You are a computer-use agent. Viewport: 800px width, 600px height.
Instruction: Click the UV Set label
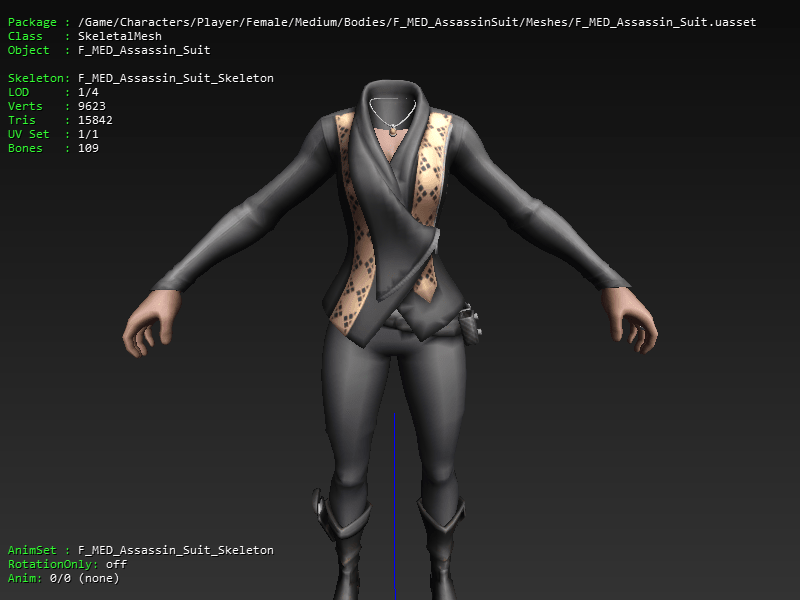[x=29, y=134]
